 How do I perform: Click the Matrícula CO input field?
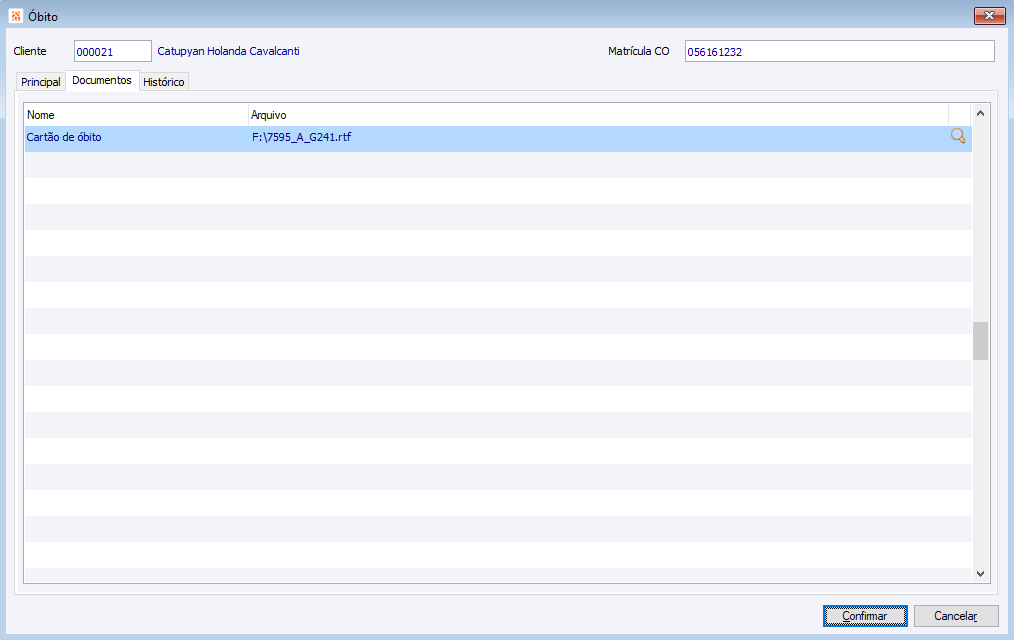tap(839, 52)
